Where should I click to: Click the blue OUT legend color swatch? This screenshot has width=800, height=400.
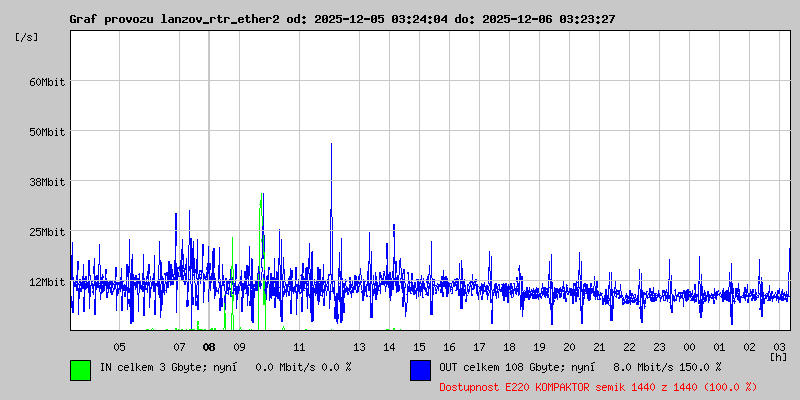pos(420,370)
